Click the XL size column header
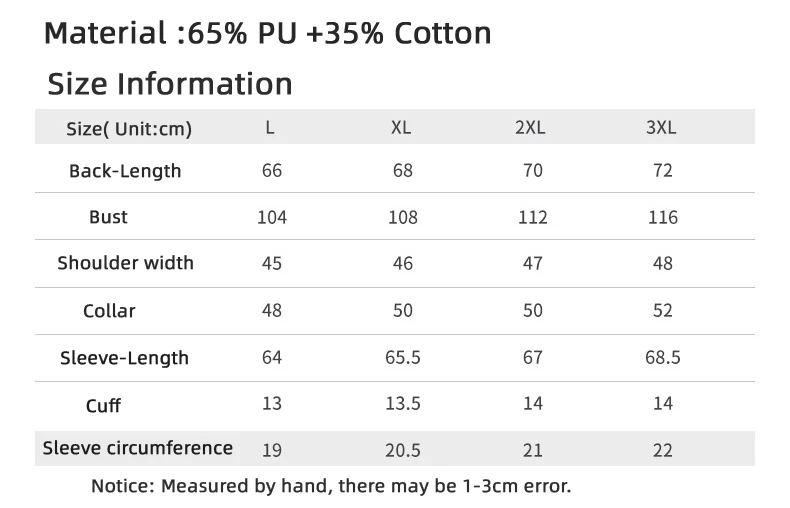Image resolution: width=790 pixels, height=508 pixels. (x=401, y=128)
